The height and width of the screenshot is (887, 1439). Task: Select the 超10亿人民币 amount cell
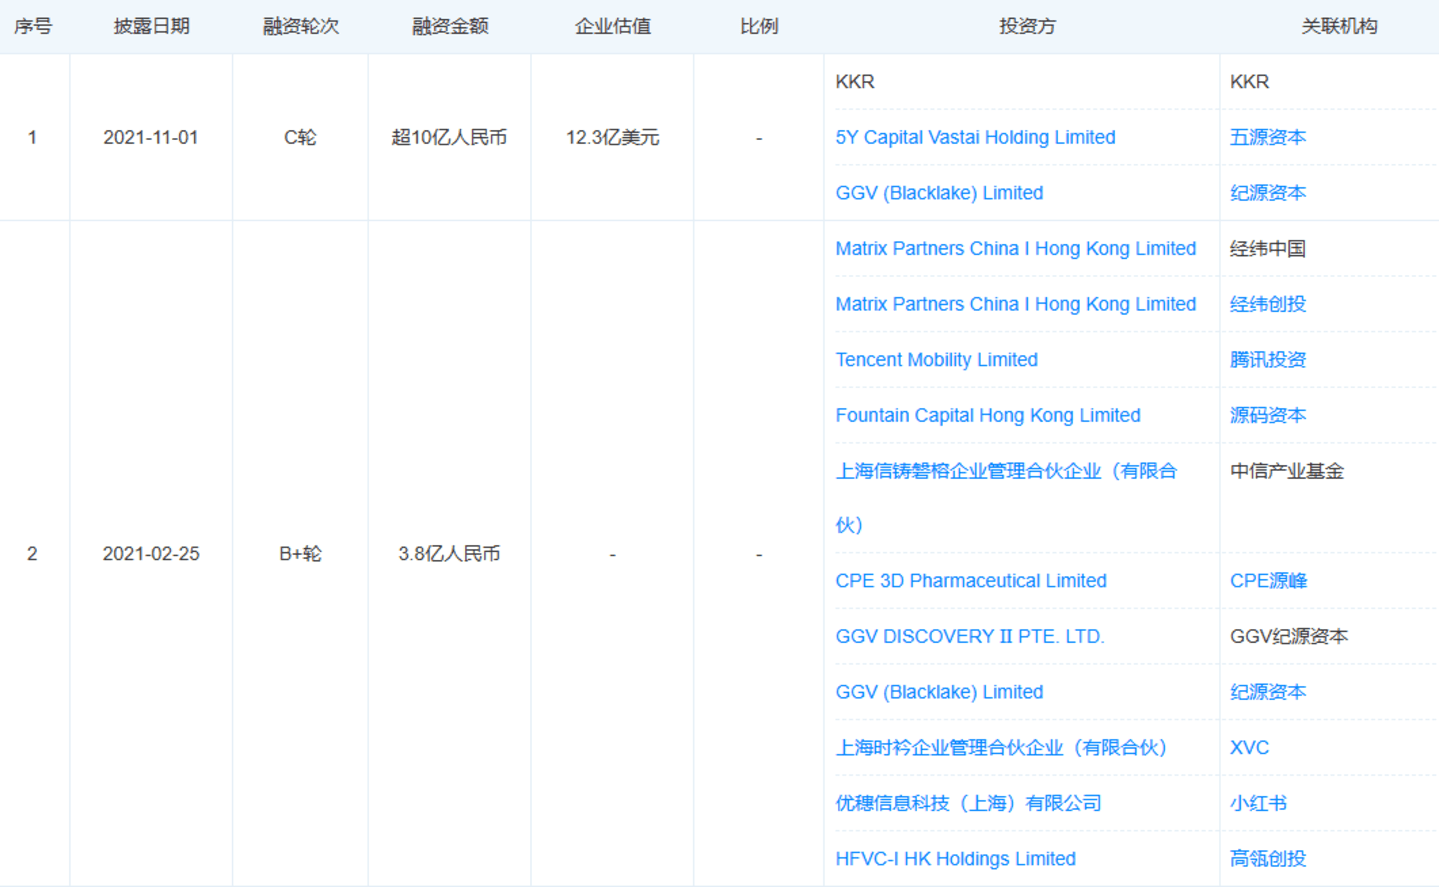click(x=449, y=137)
